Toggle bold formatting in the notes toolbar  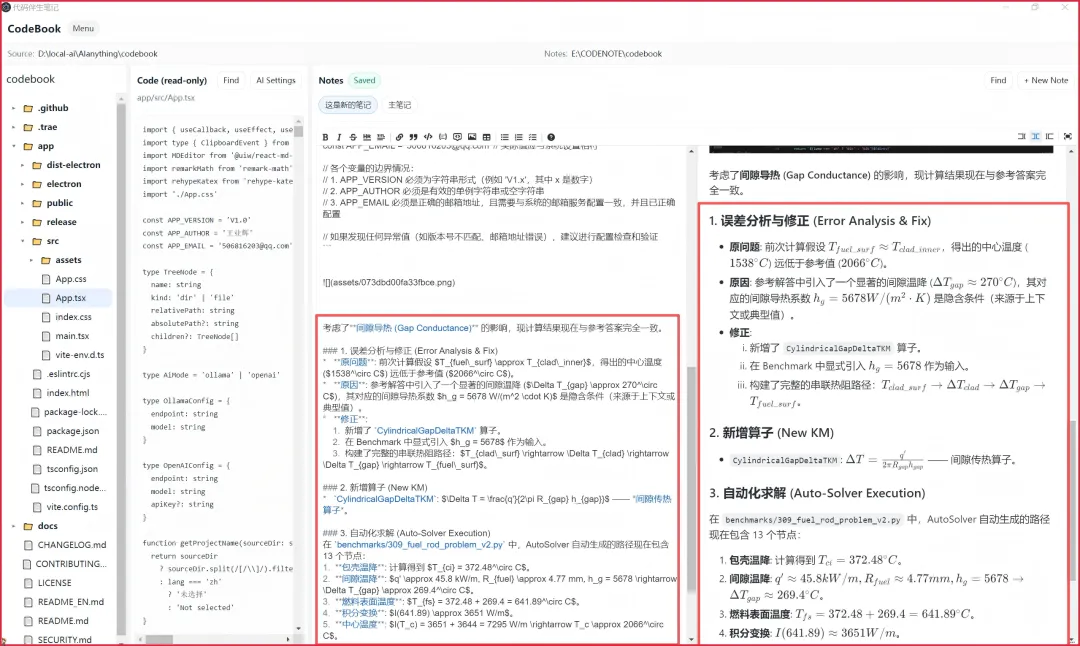pos(325,137)
